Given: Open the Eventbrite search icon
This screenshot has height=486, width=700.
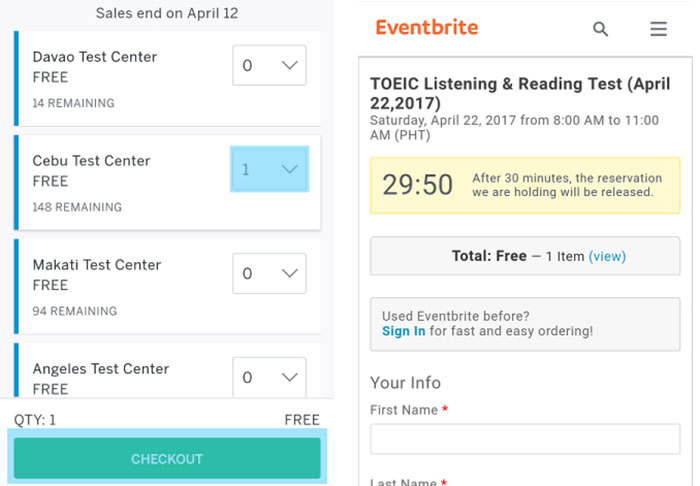Looking at the screenshot, I should point(600,29).
